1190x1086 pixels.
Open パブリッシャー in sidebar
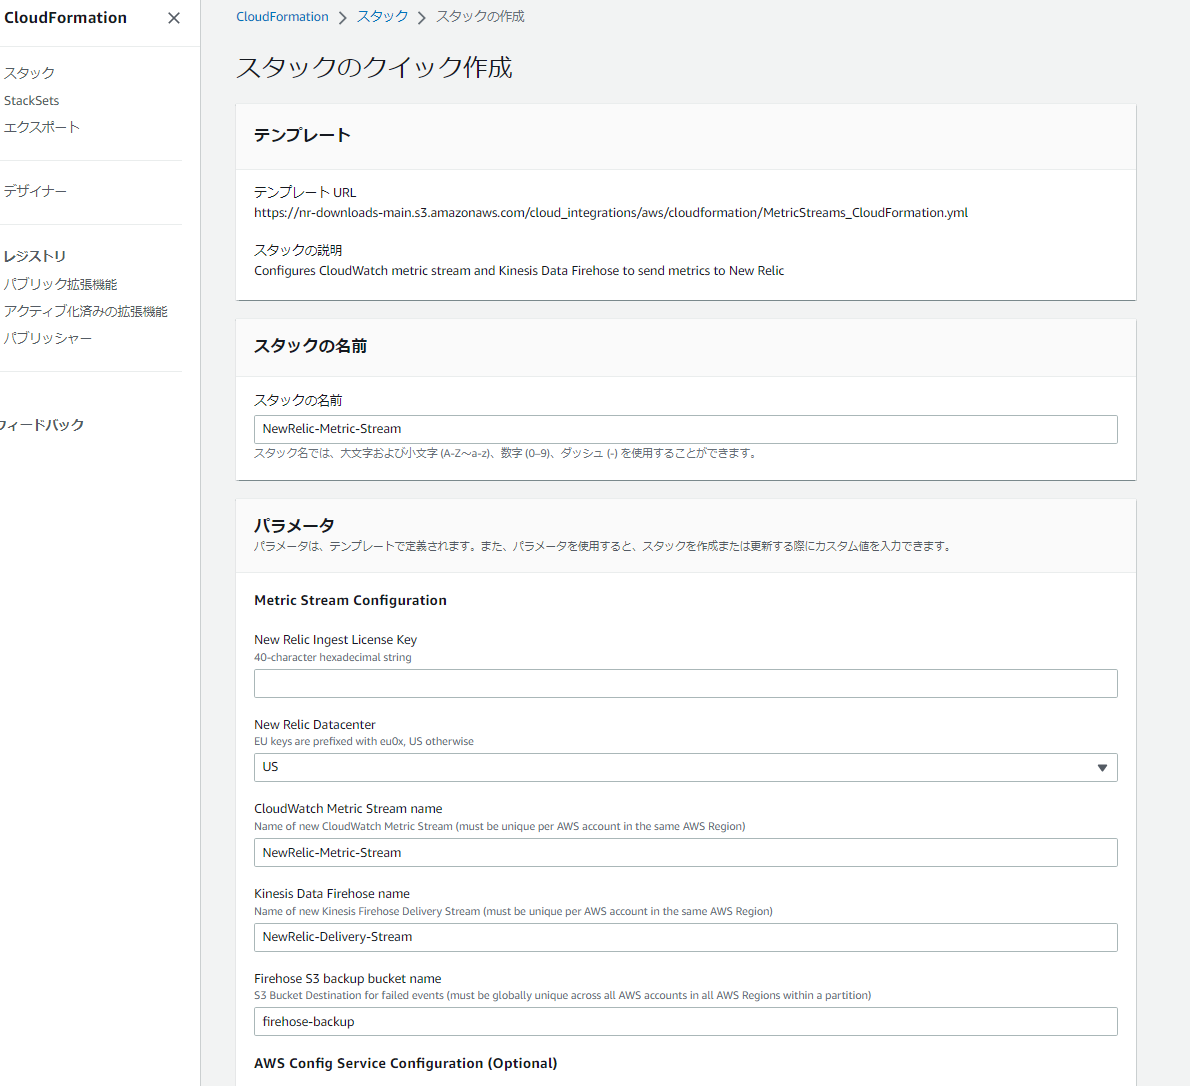(x=48, y=338)
